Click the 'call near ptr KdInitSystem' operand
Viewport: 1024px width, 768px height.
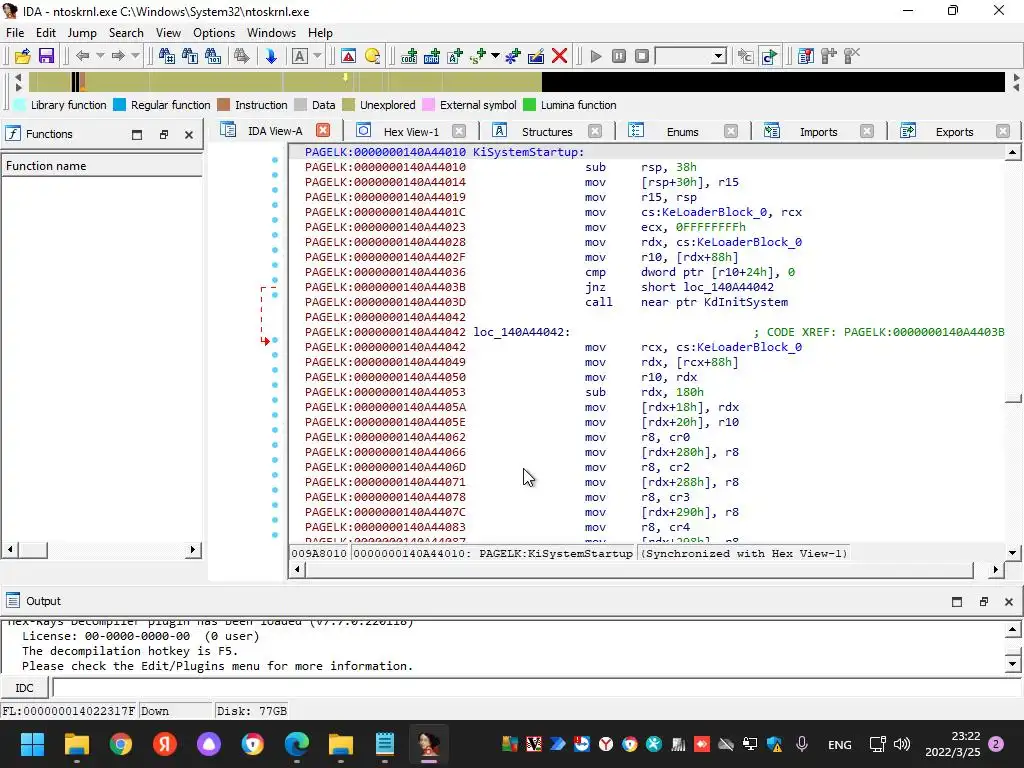(x=714, y=302)
